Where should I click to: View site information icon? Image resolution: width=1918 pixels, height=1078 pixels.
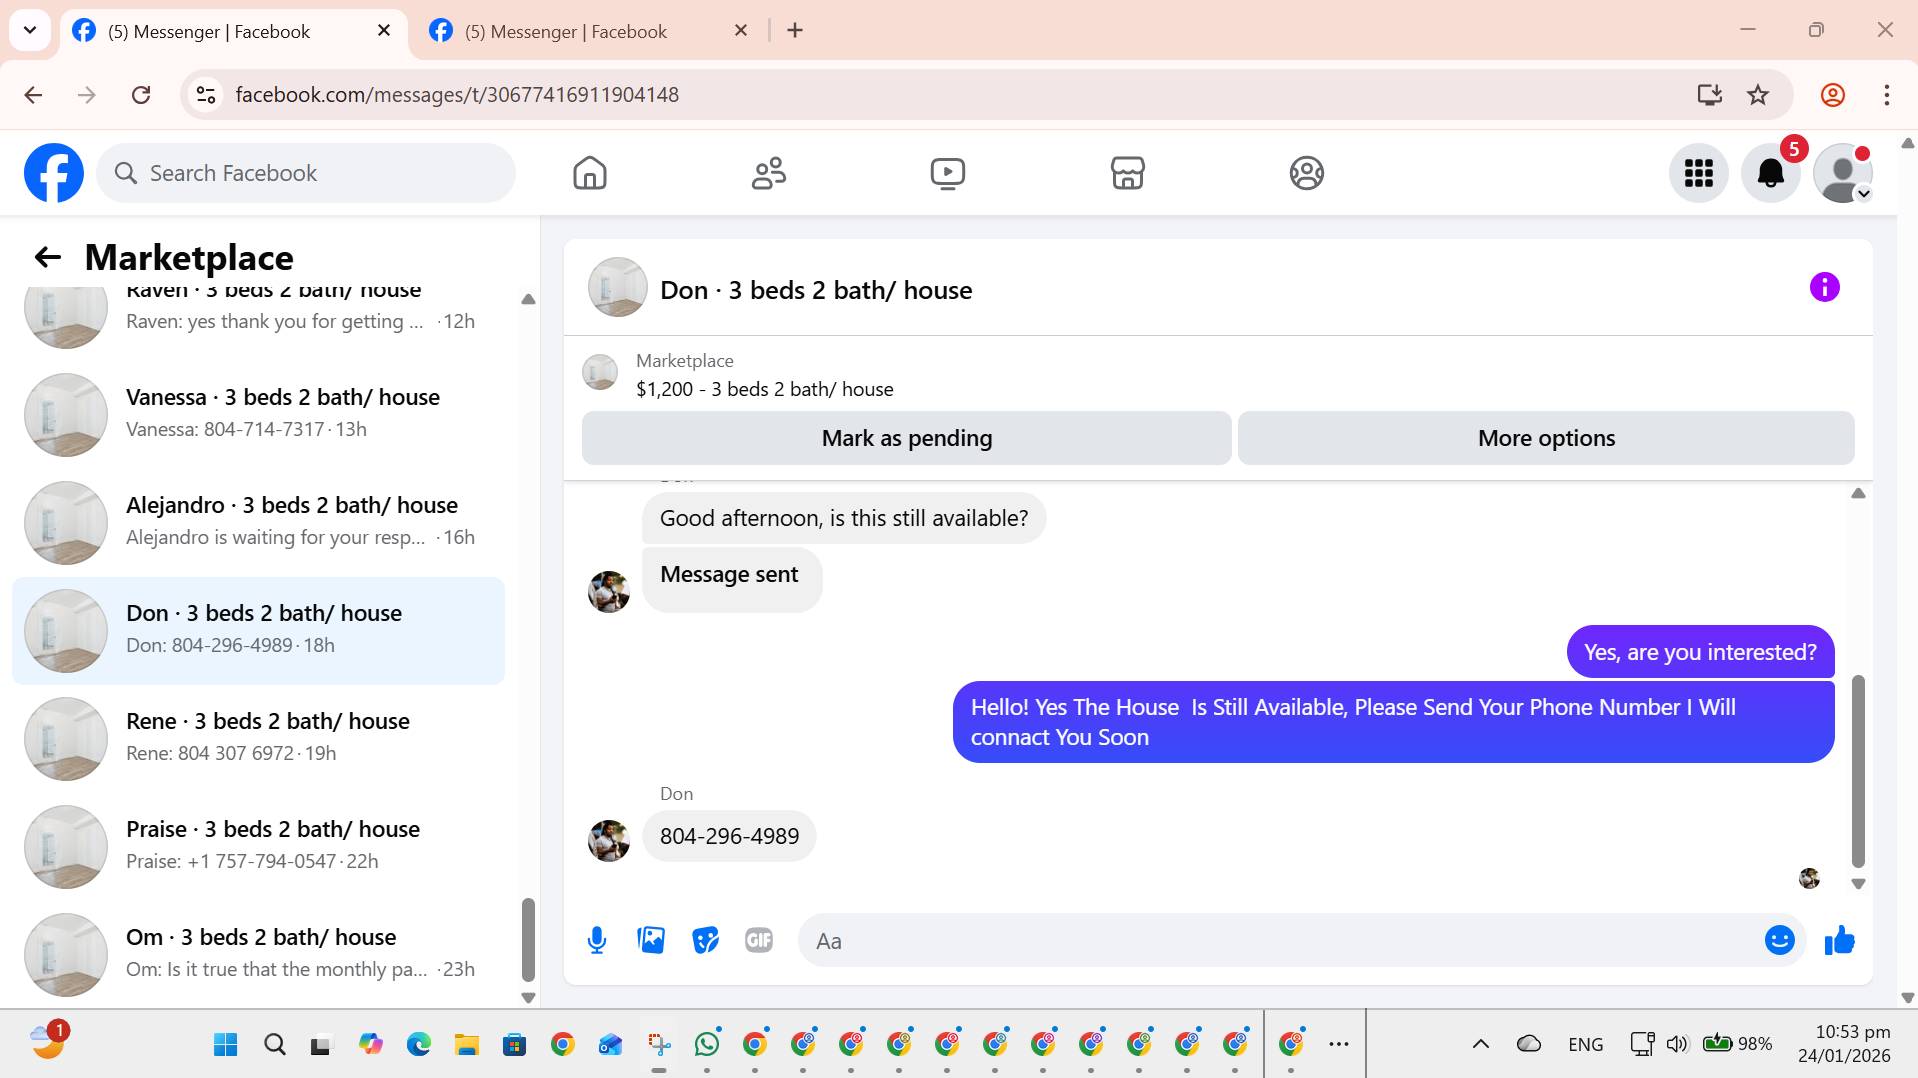point(206,95)
